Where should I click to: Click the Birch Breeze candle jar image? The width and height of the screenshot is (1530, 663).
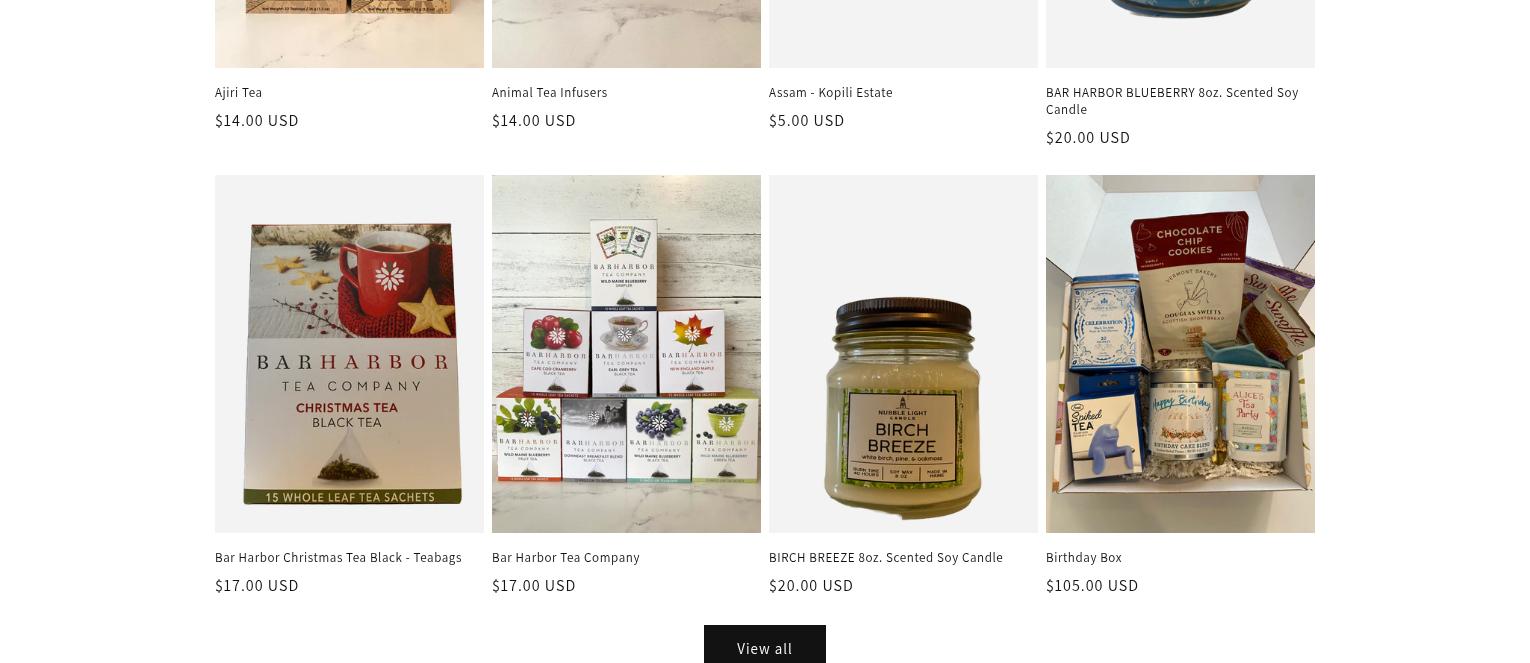(903, 354)
